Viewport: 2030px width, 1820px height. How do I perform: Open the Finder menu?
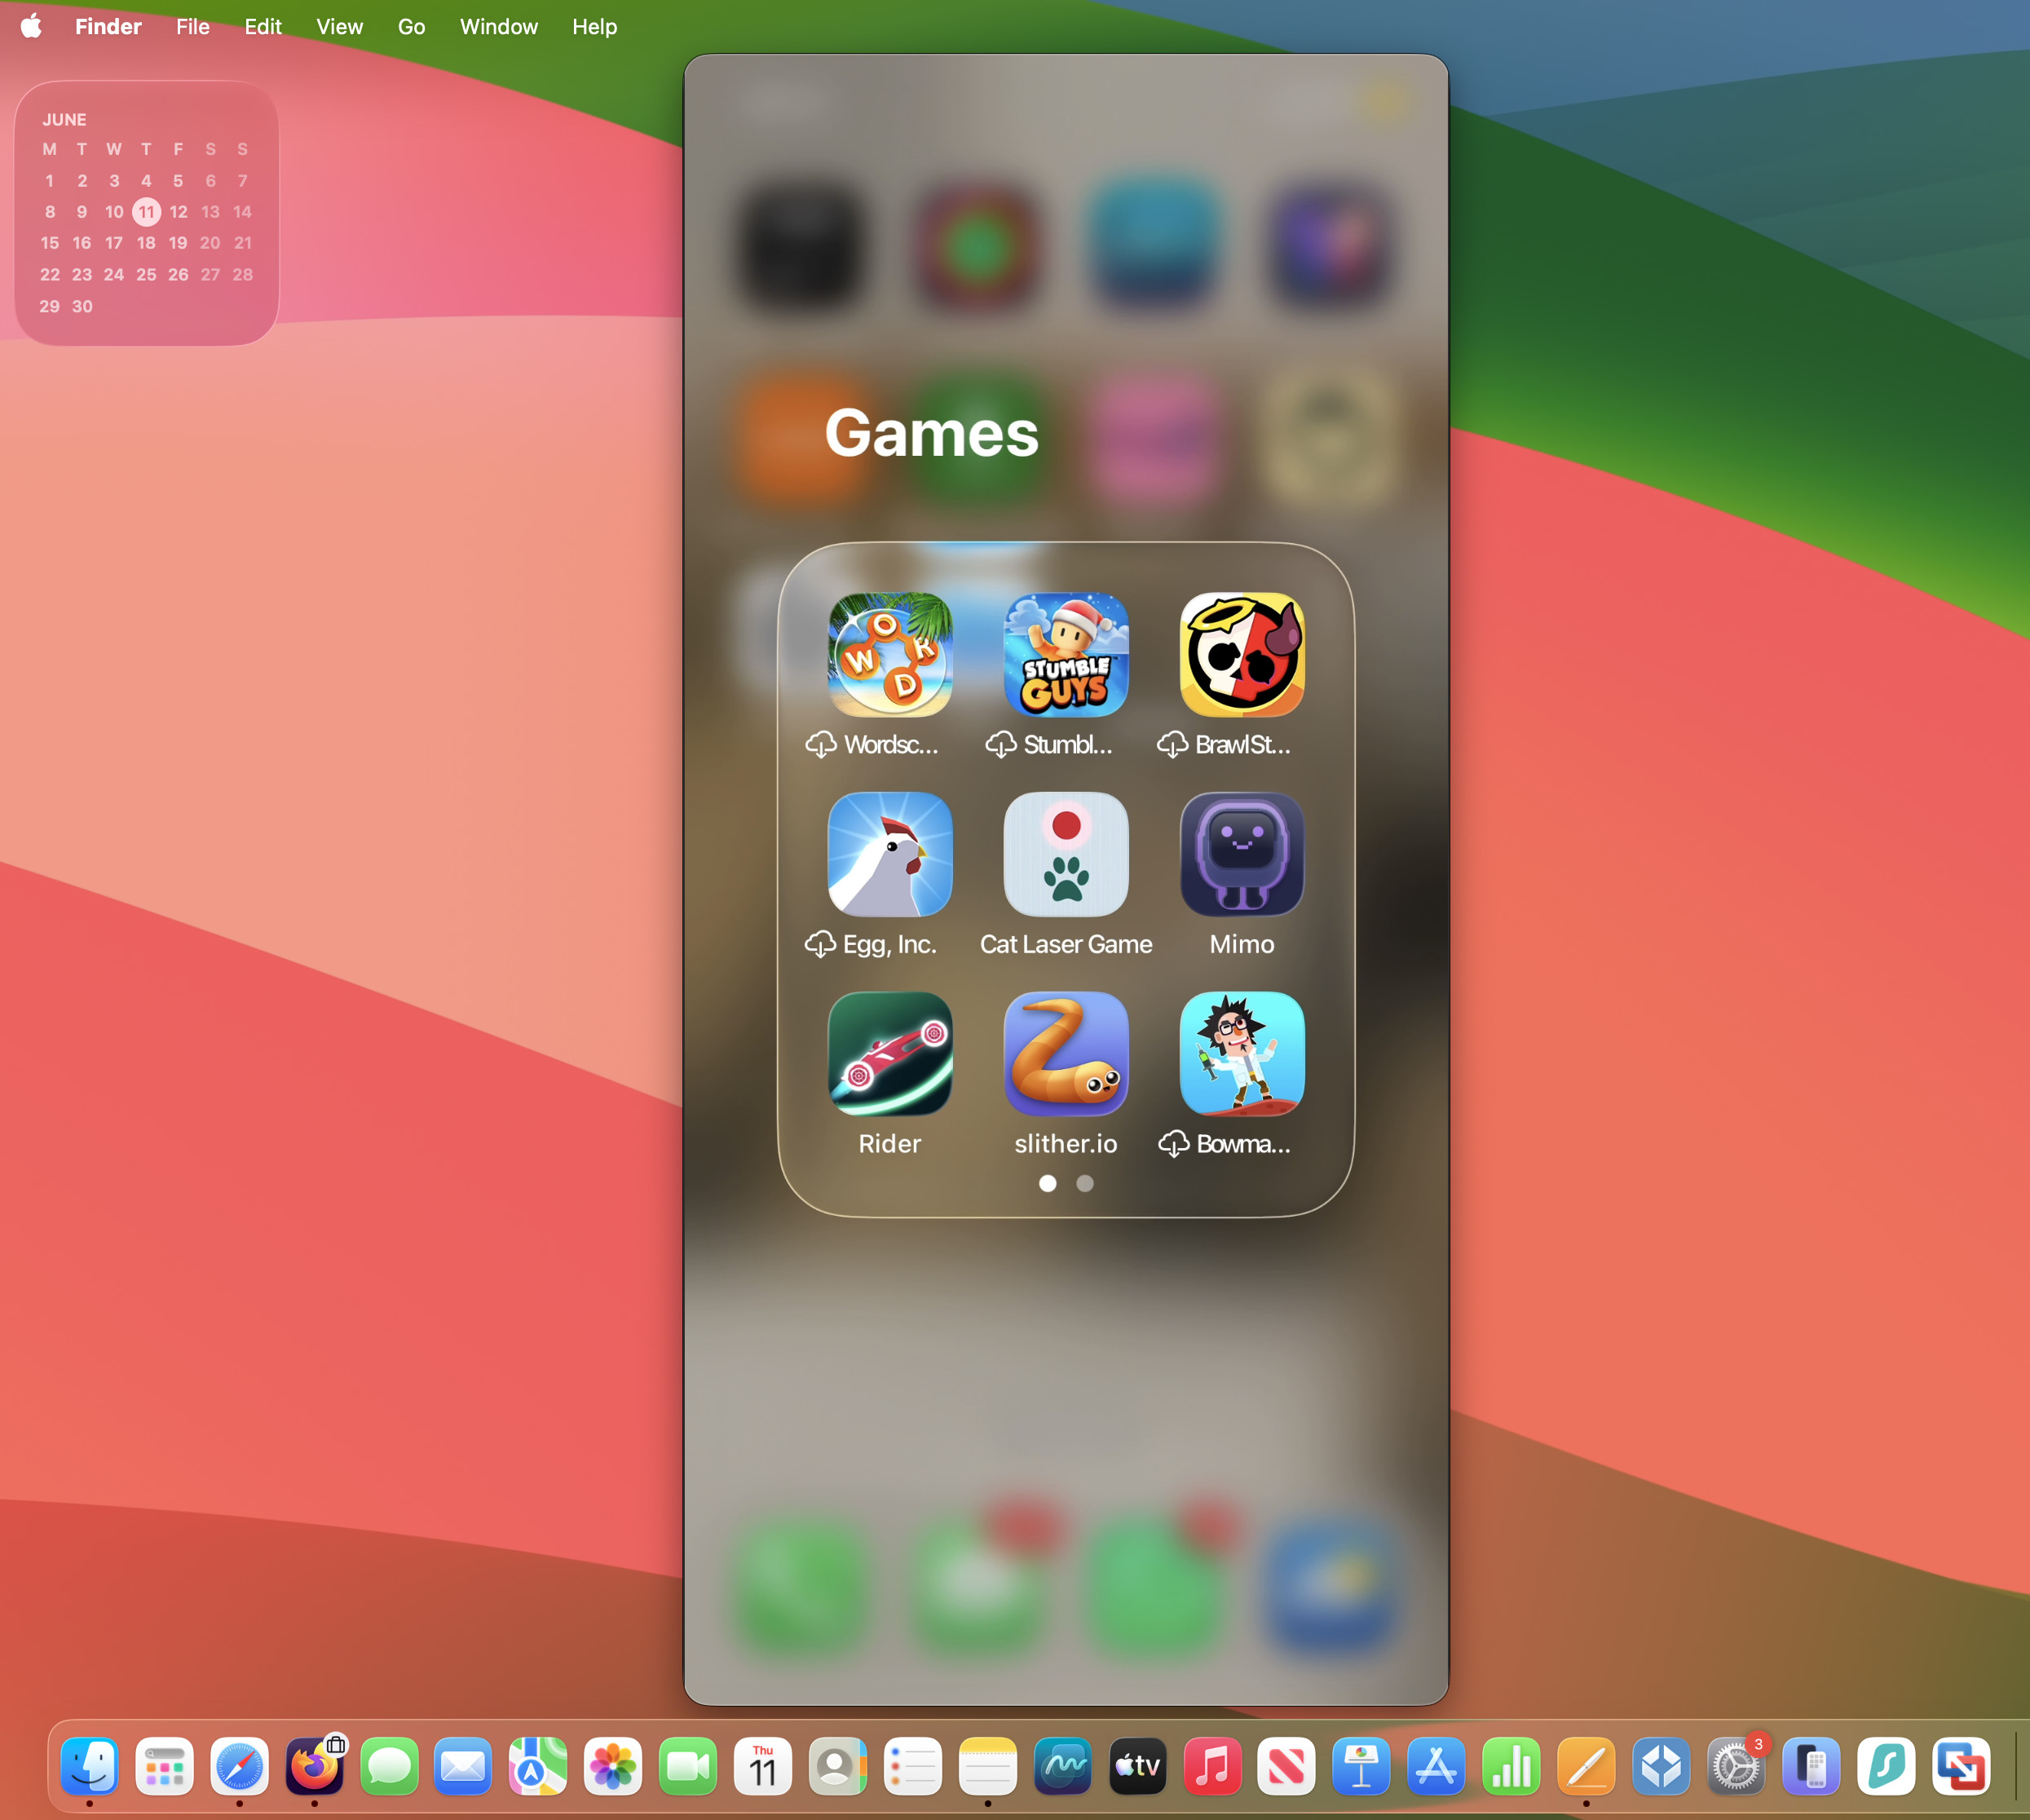point(108,27)
